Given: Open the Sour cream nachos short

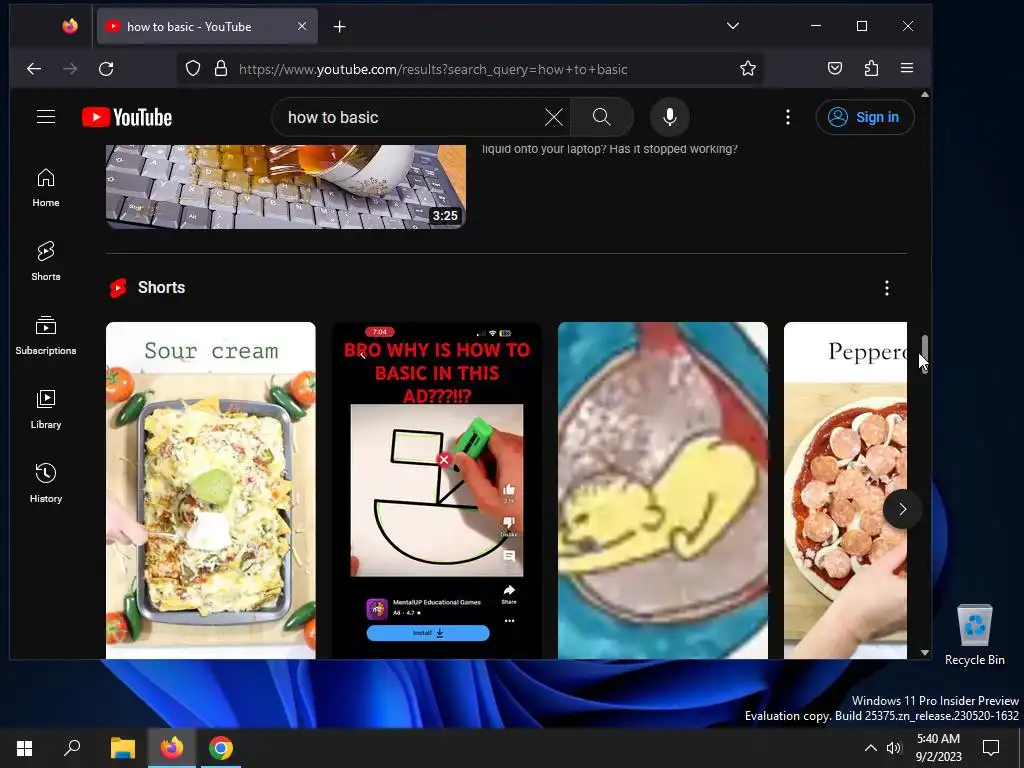Looking at the screenshot, I should pyautogui.click(x=210, y=490).
